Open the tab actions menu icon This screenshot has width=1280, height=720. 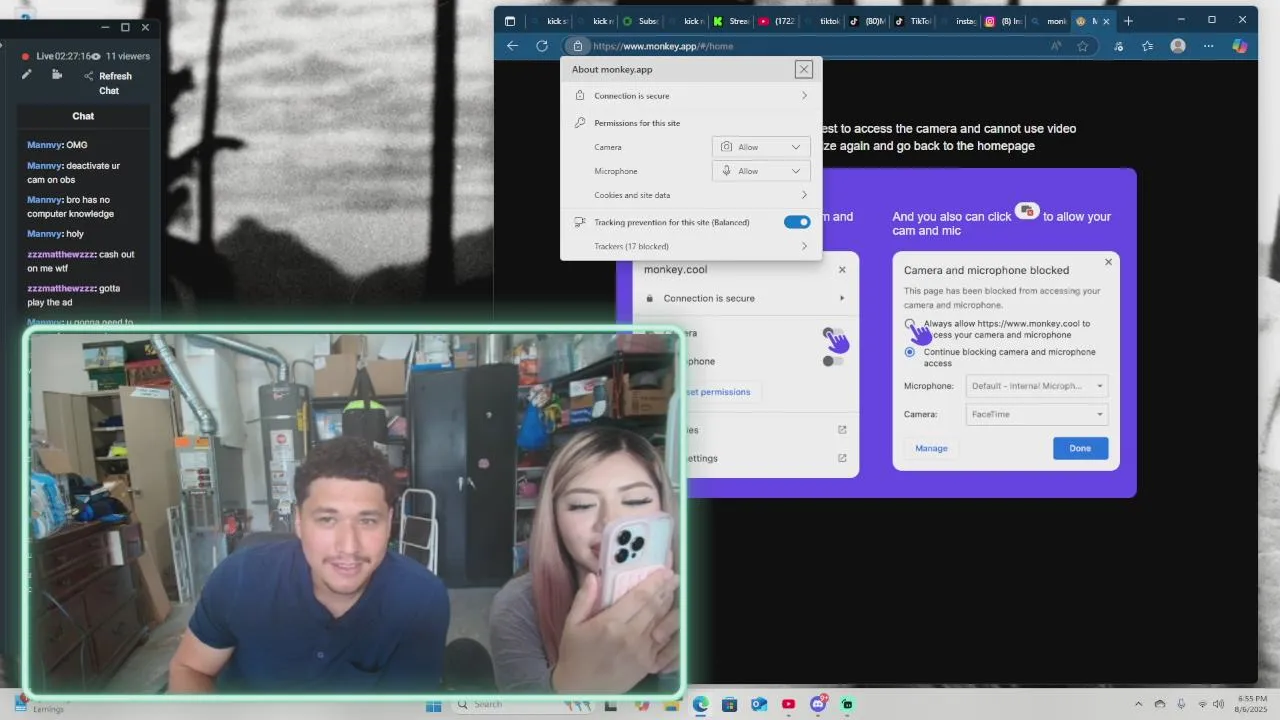[x=510, y=21]
